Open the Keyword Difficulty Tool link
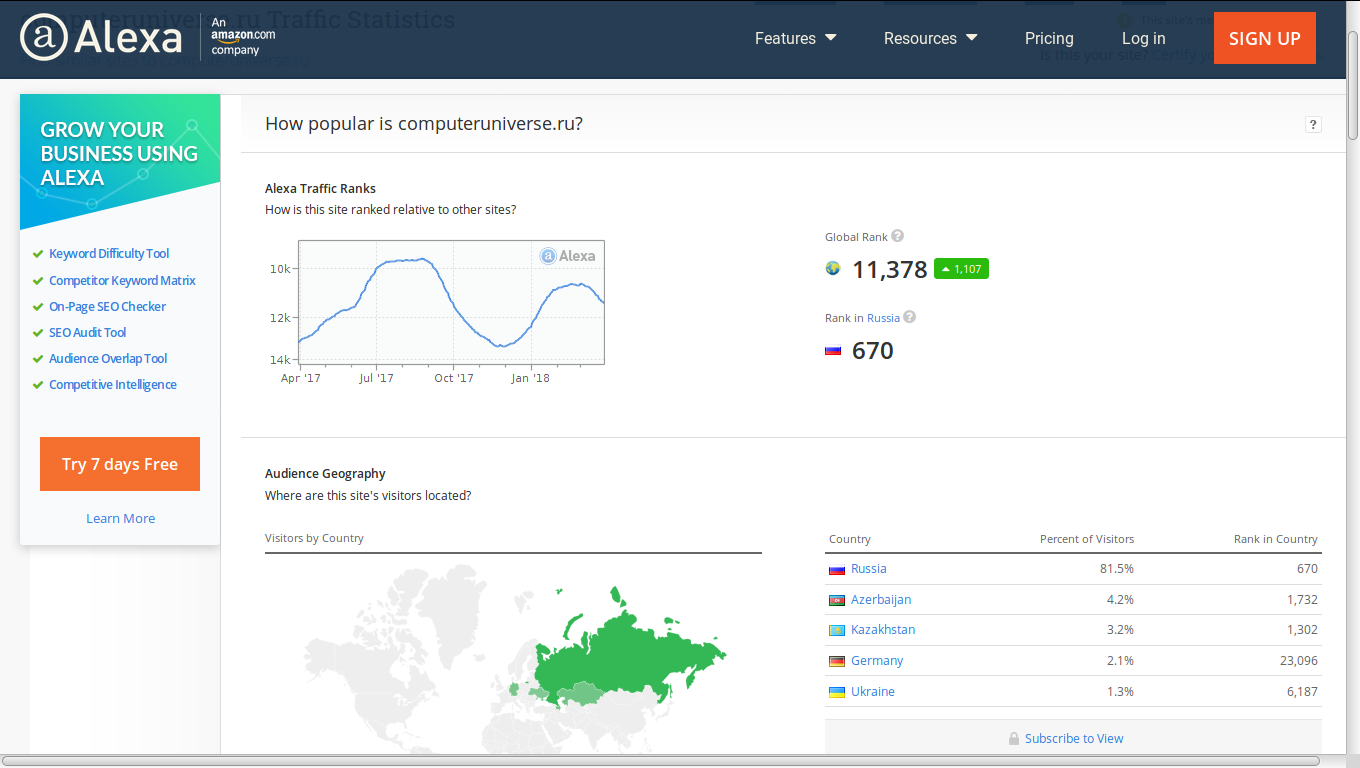The image size is (1360, 768). [x=109, y=254]
